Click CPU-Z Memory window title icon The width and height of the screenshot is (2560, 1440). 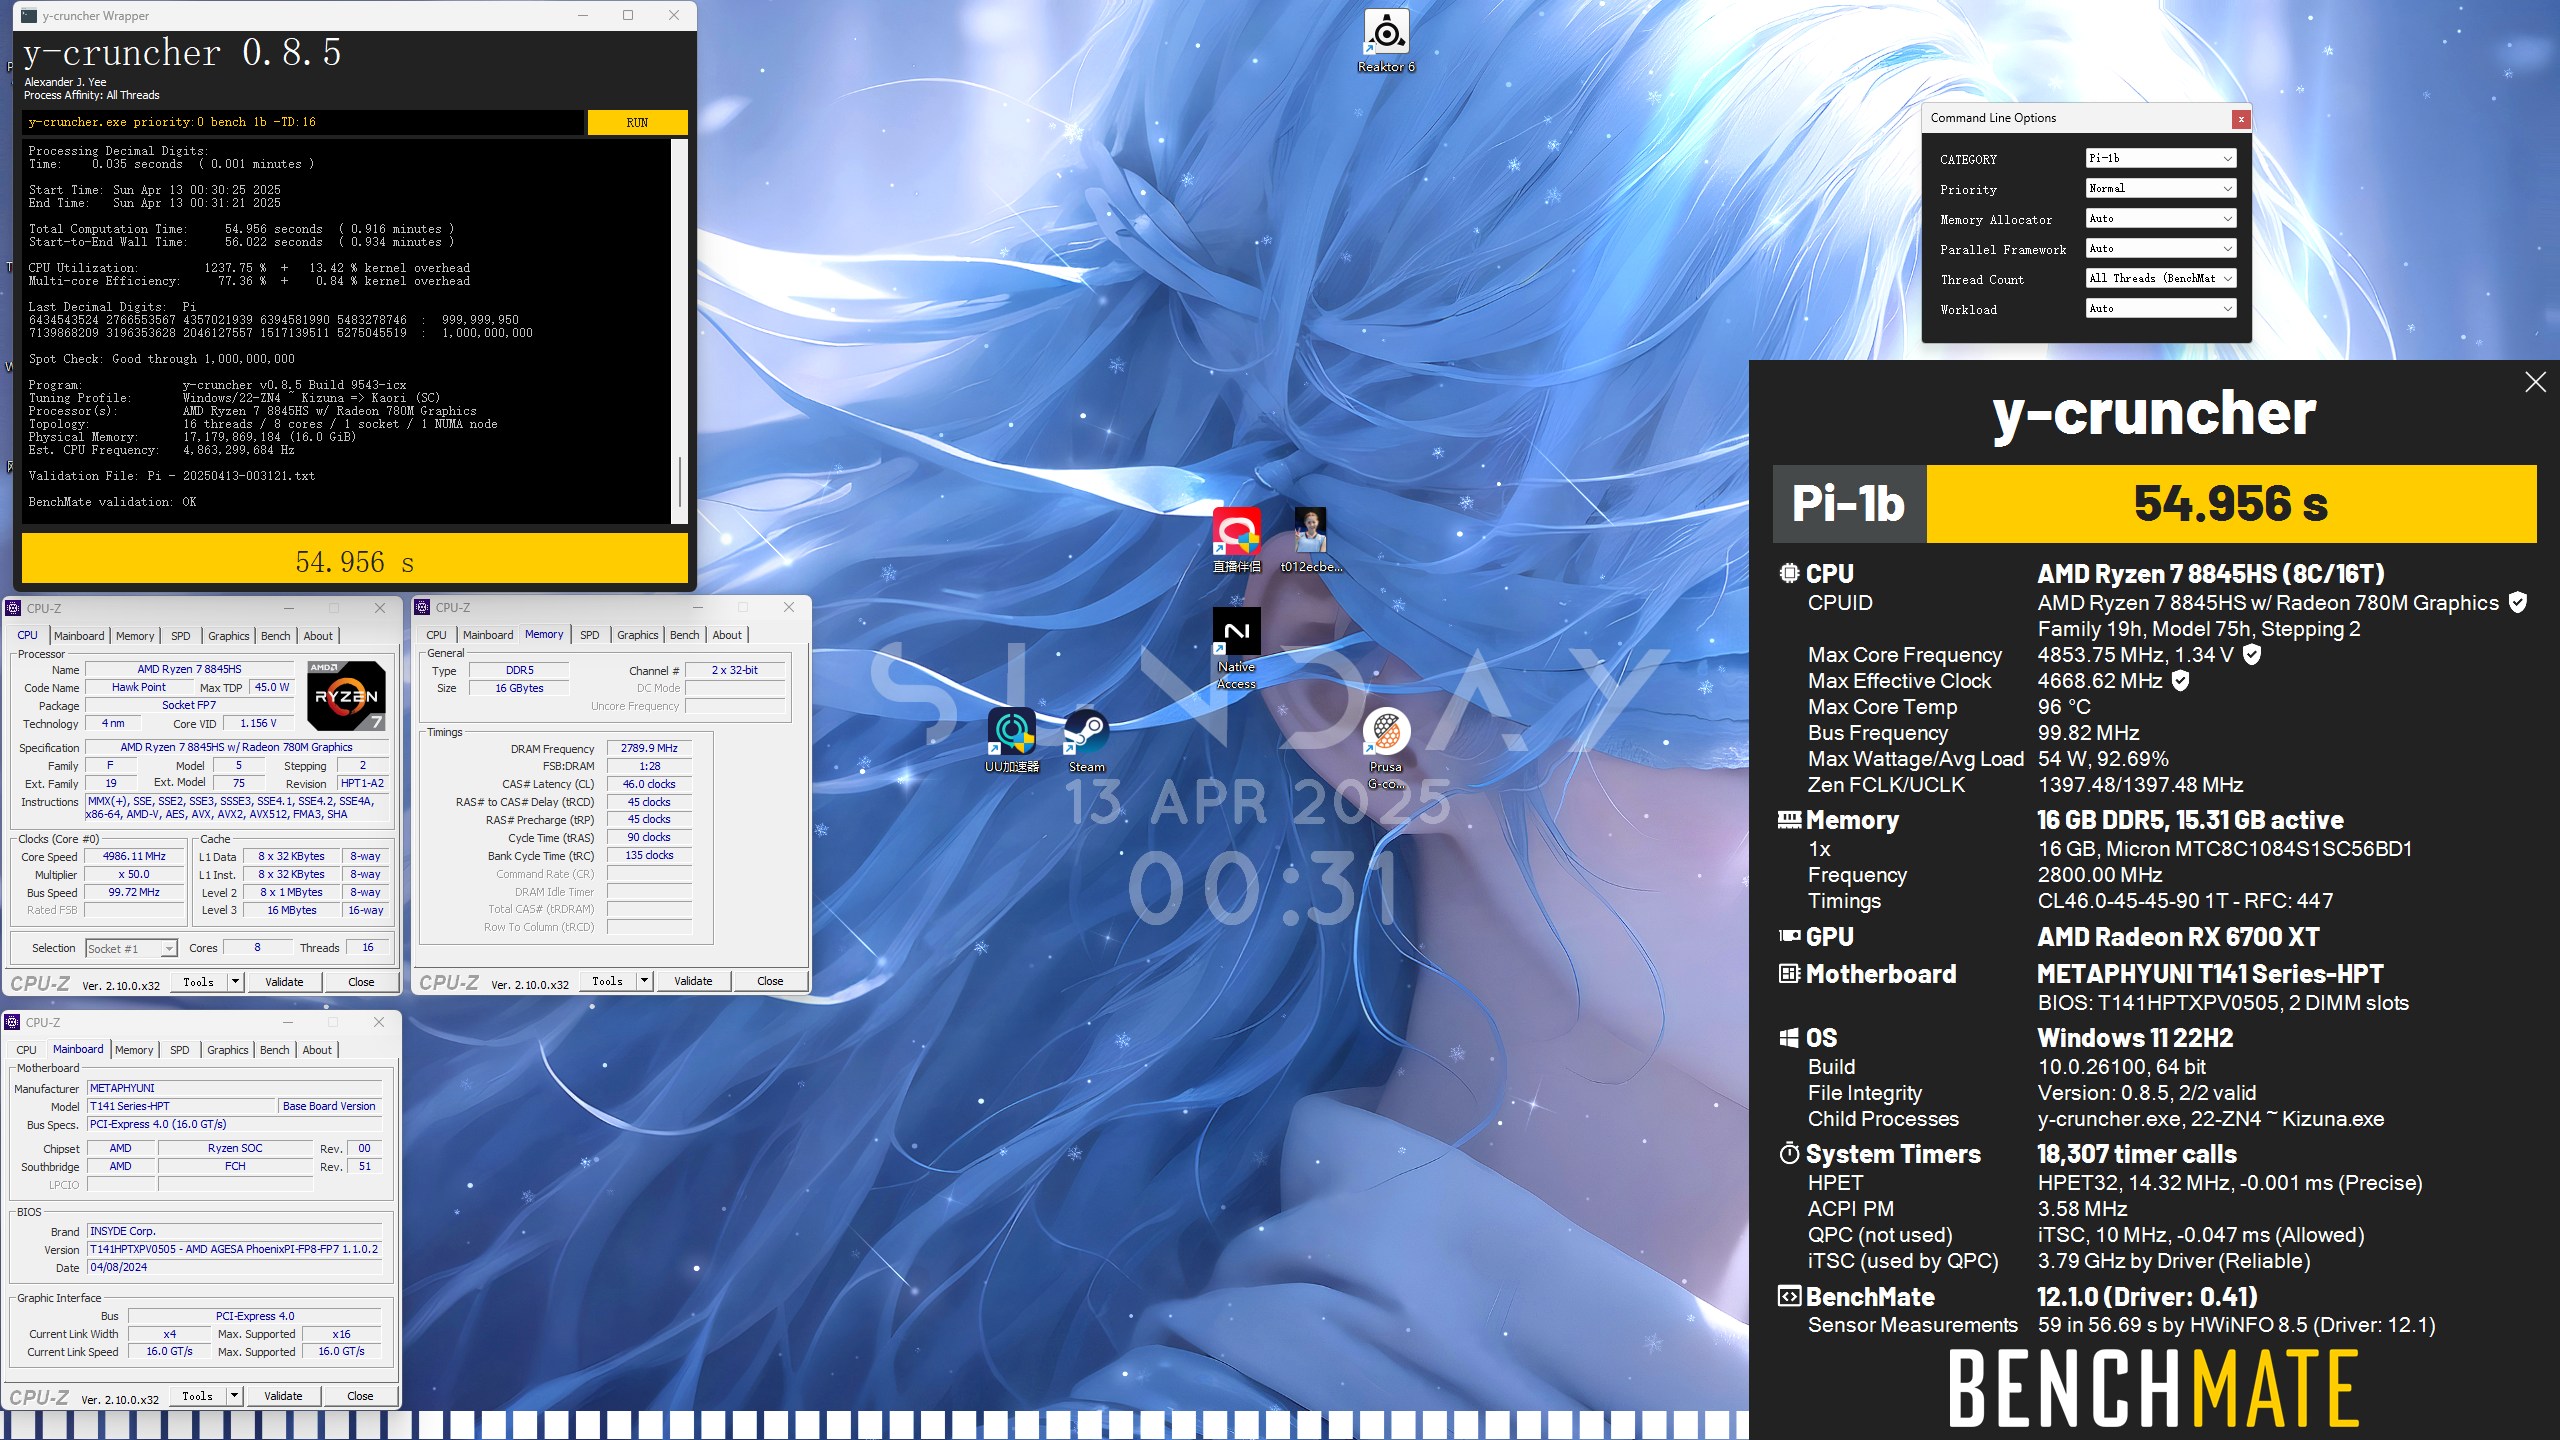(422, 607)
